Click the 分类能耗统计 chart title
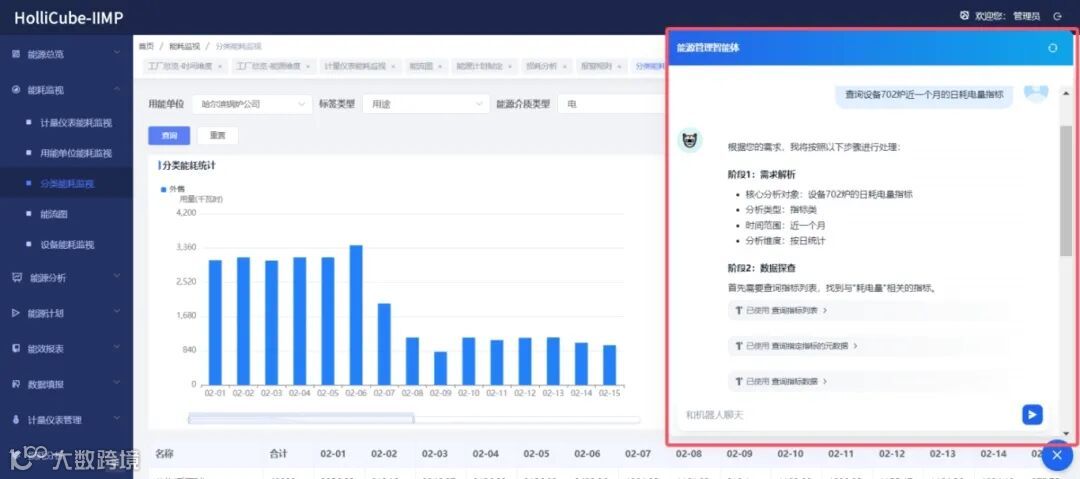1080x479 pixels. tap(189, 165)
